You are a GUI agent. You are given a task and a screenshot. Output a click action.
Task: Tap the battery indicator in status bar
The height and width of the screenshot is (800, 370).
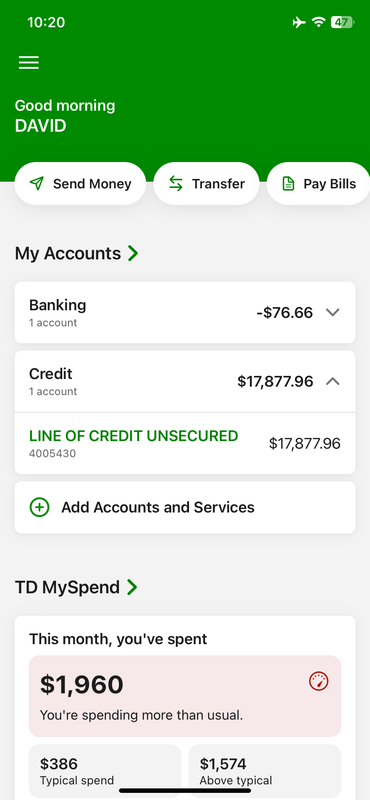(x=342, y=22)
